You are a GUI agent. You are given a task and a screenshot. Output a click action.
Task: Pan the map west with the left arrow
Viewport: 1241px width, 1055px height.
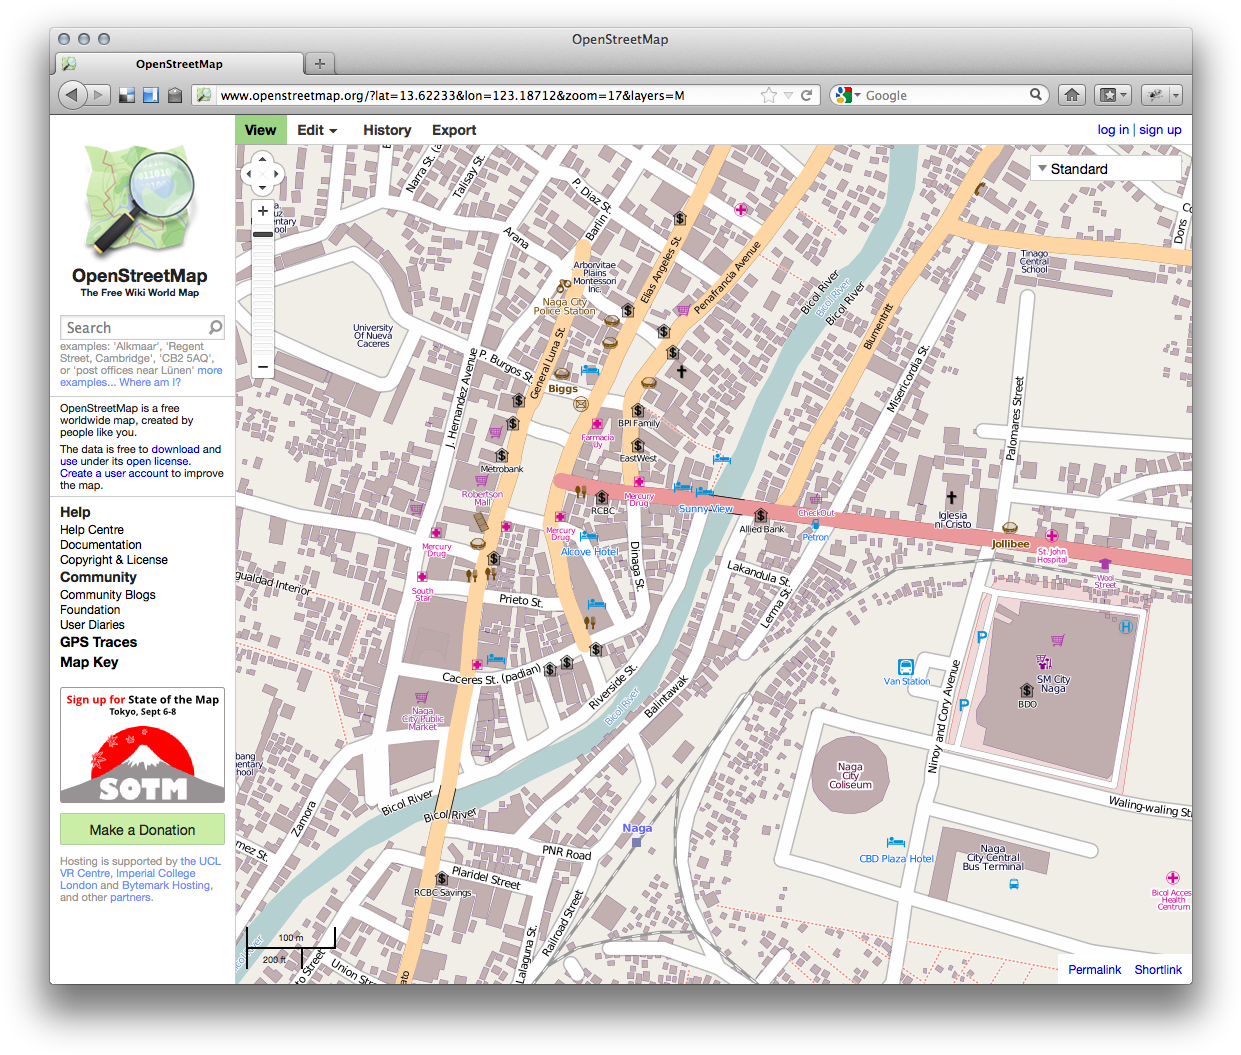point(249,173)
